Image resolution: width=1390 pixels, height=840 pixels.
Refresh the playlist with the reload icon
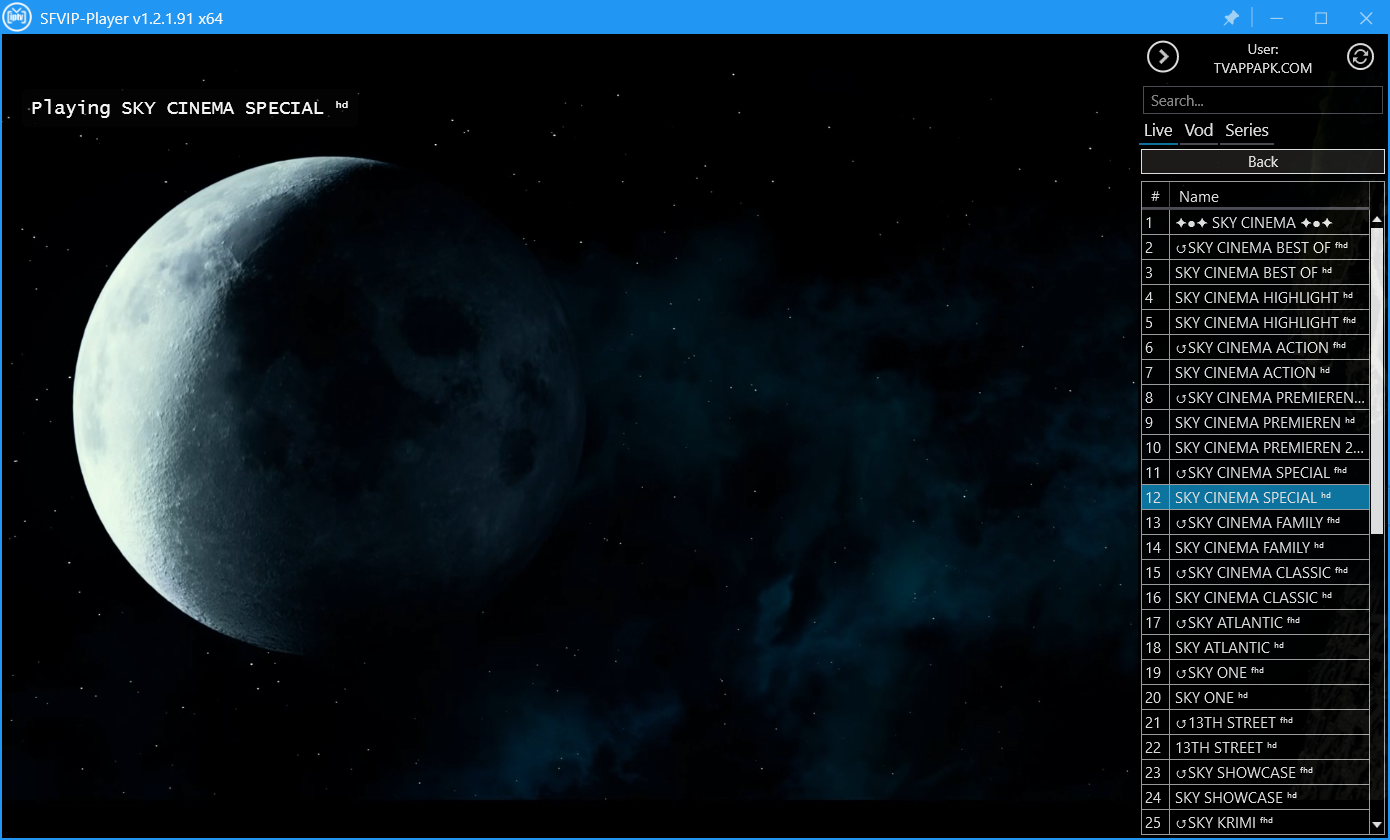coord(1360,57)
